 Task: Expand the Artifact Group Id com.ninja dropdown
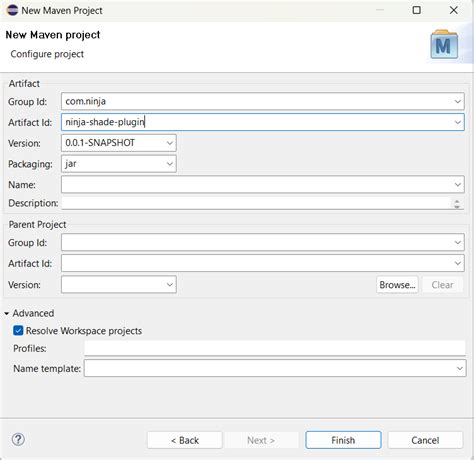pos(458,101)
